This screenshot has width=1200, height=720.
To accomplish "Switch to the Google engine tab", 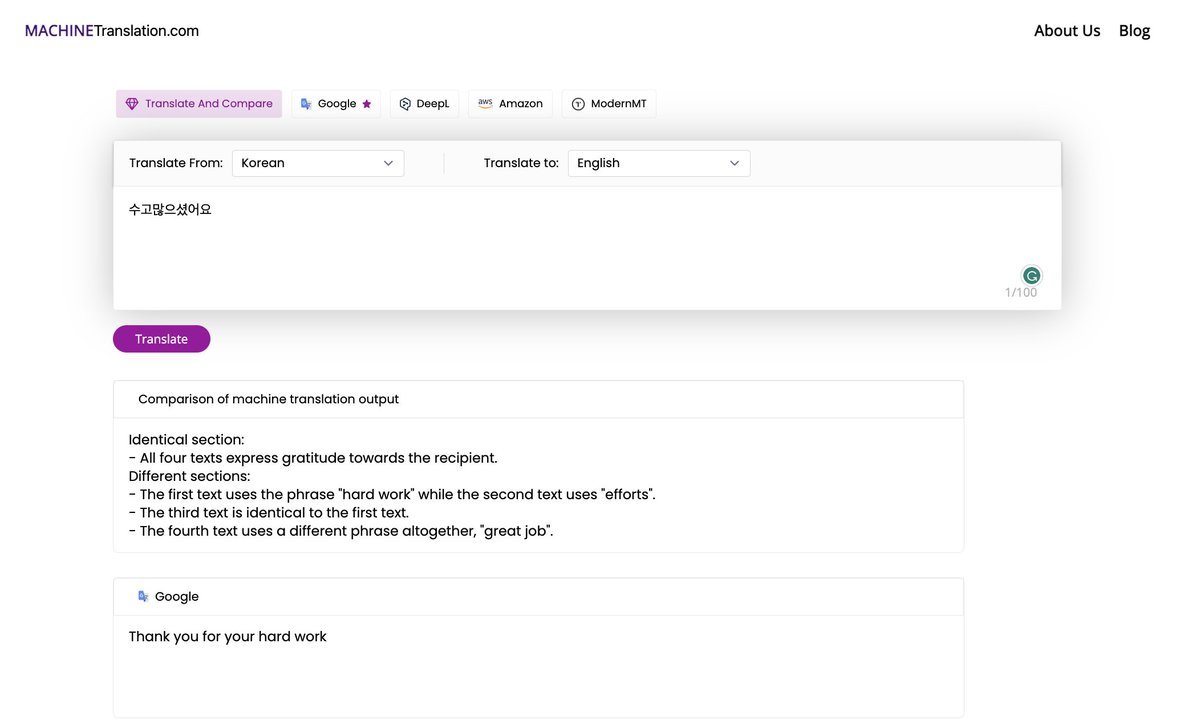I will (x=336, y=104).
